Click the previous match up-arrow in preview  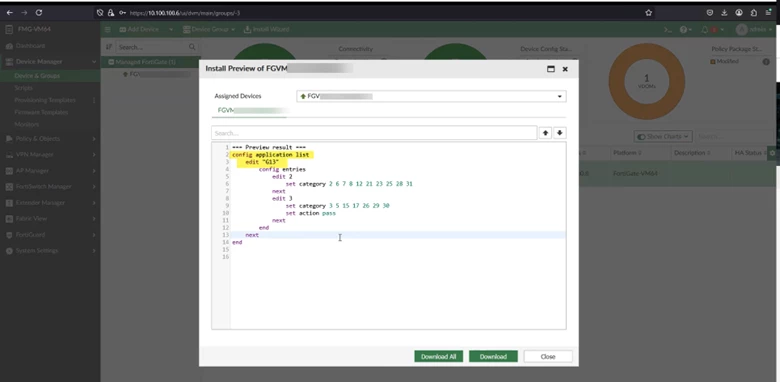point(546,133)
